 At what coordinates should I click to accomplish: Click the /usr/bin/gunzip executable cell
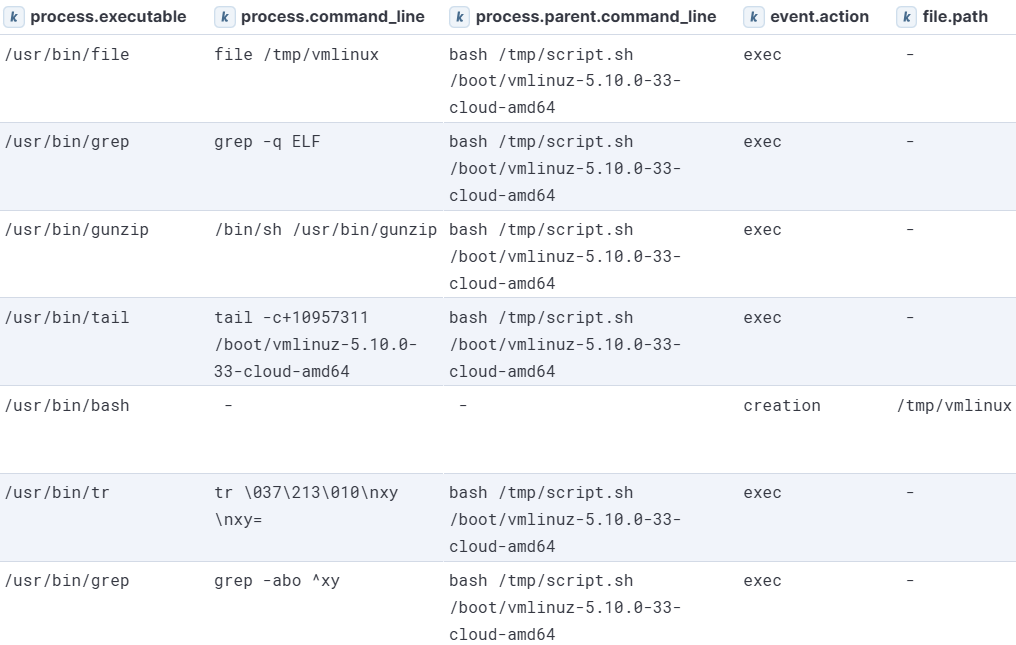[77, 230]
